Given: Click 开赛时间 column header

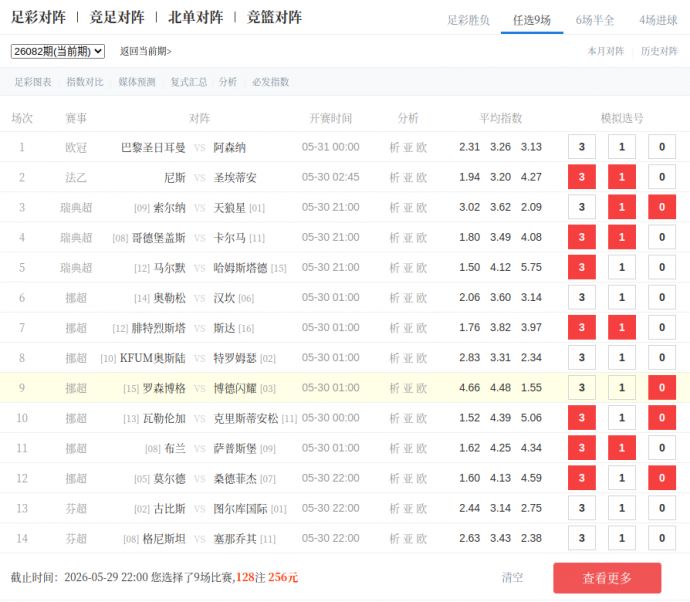Looking at the screenshot, I should point(330,118).
